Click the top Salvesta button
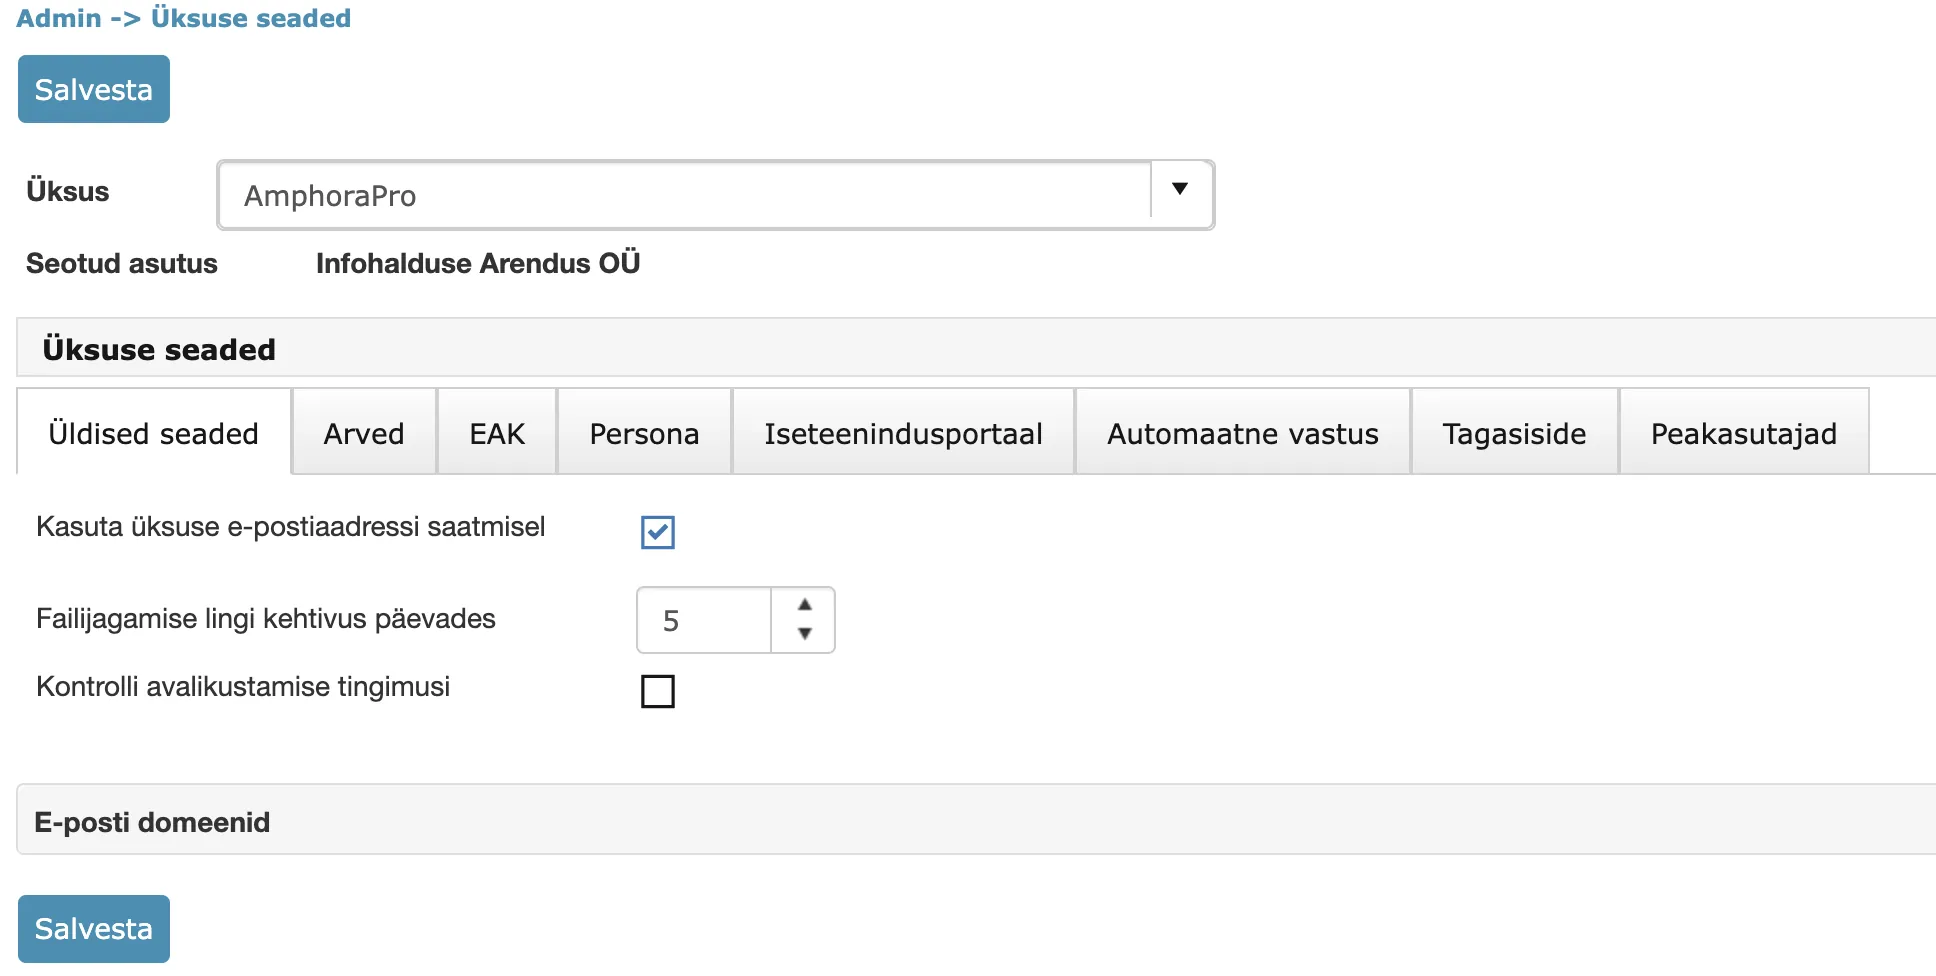Screen dimensions: 1936x976 click(94, 89)
